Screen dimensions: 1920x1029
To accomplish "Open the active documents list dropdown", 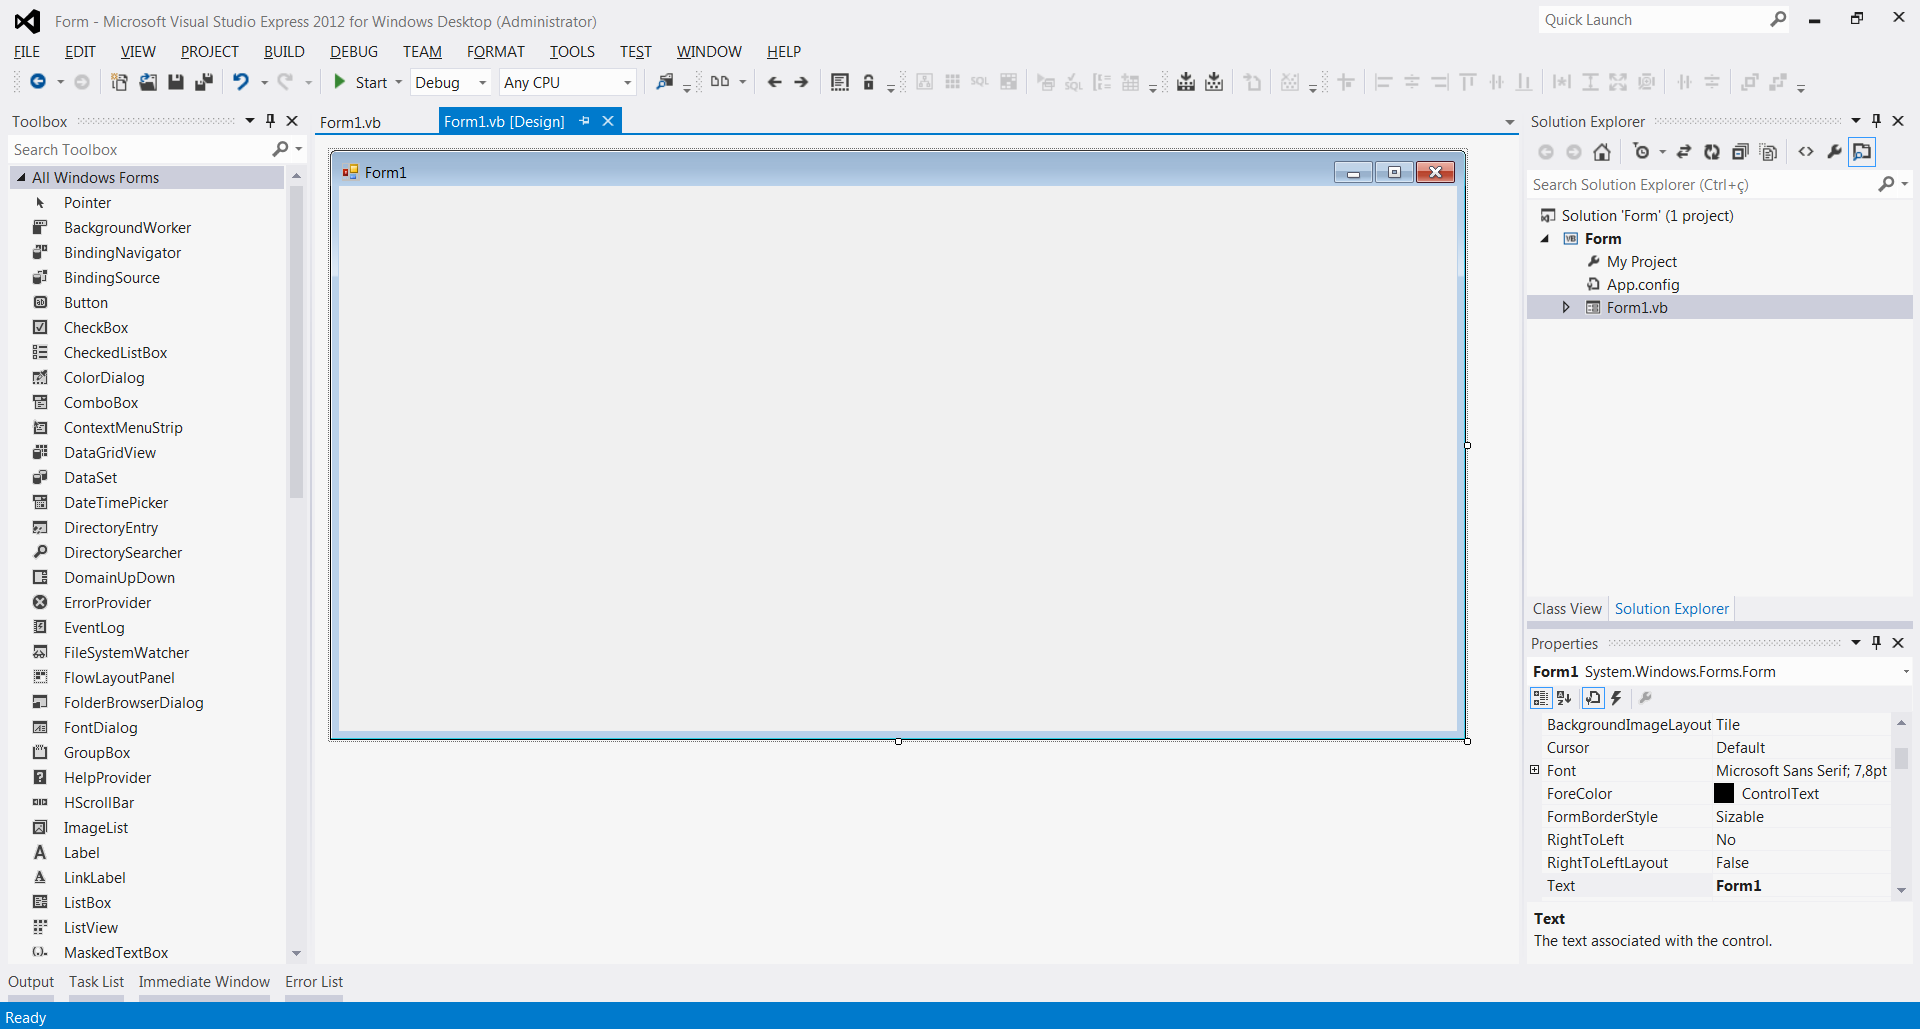I will [x=1510, y=122].
